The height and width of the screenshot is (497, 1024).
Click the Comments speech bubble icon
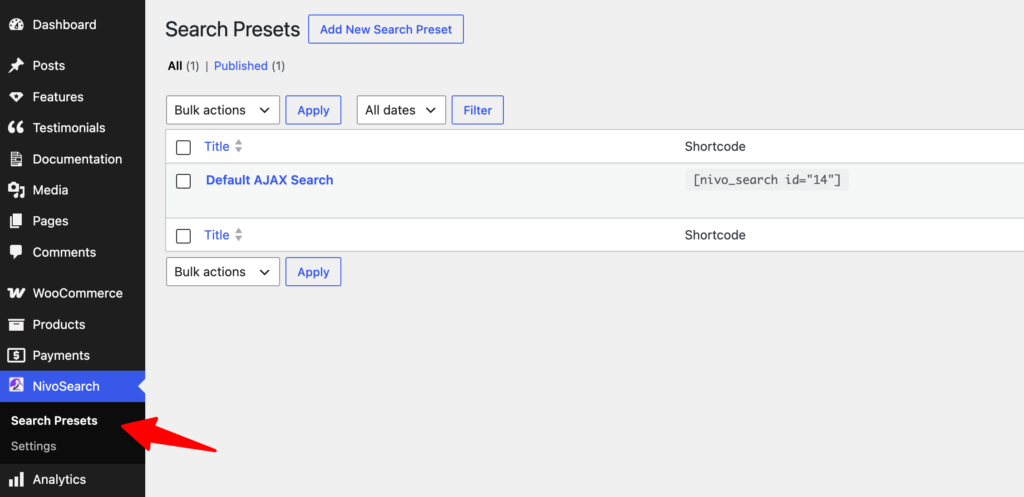click(x=16, y=252)
